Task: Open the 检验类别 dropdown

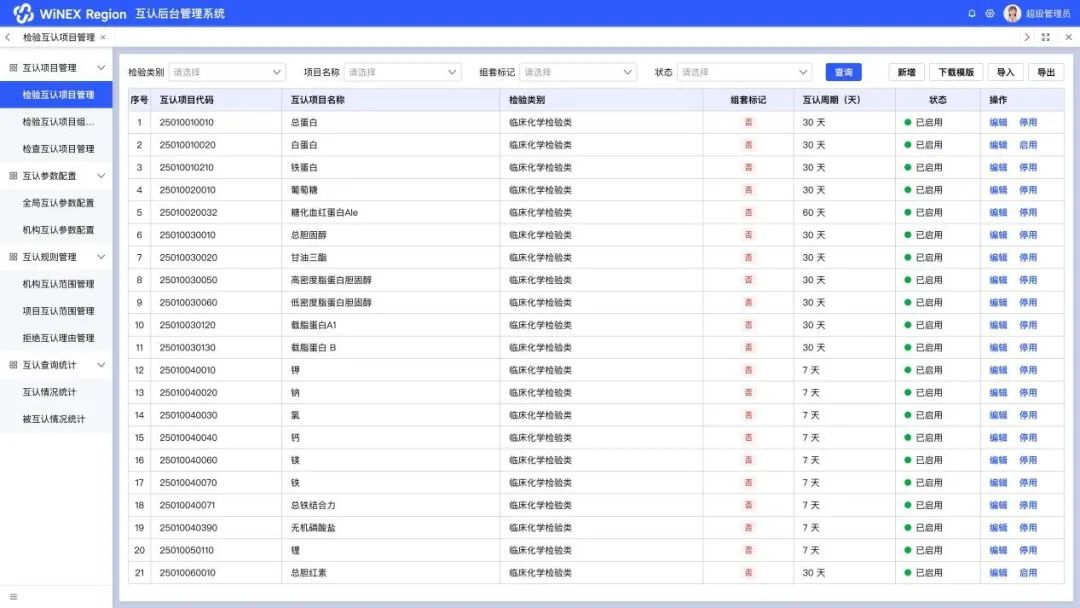Action: pyautogui.click(x=227, y=72)
